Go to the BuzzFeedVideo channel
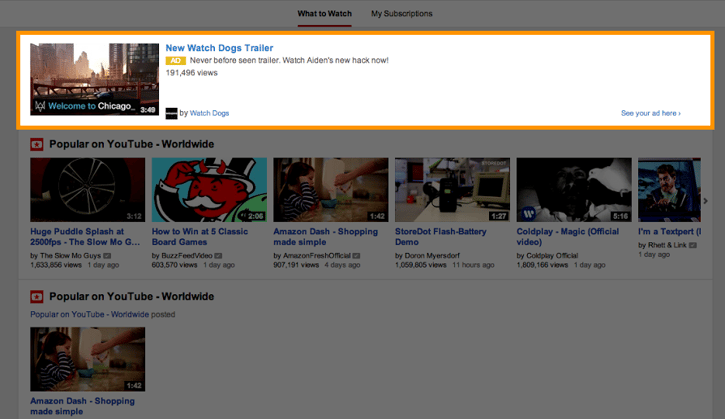 click(187, 255)
